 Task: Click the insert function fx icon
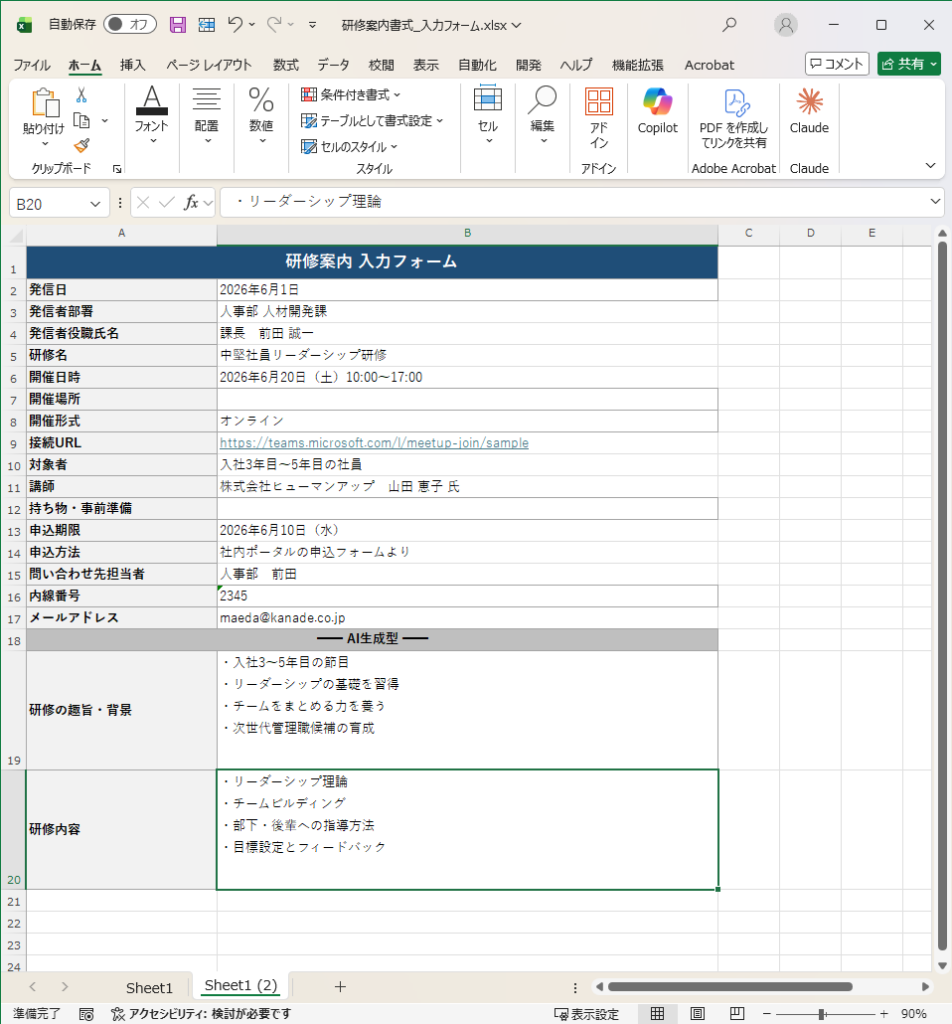click(x=191, y=203)
